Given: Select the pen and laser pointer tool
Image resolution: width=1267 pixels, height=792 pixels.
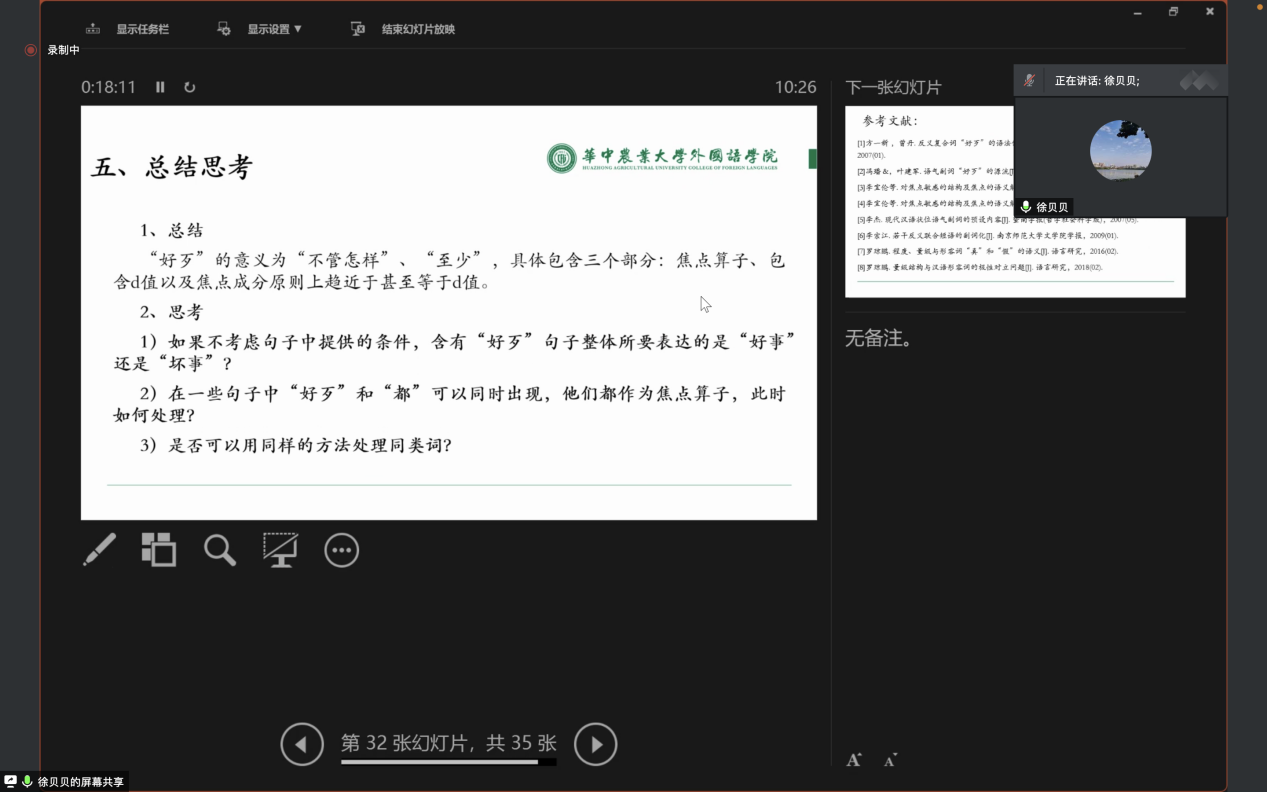Looking at the screenshot, I should pos(99,550).
